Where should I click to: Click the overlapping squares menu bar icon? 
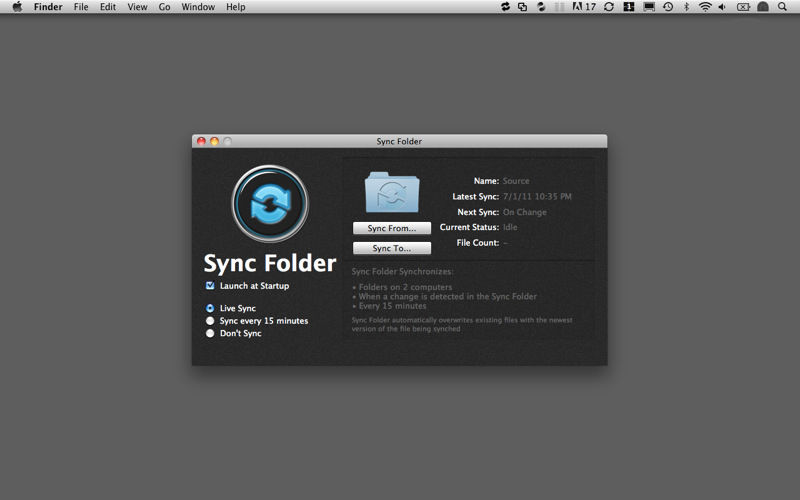(522, 7)
